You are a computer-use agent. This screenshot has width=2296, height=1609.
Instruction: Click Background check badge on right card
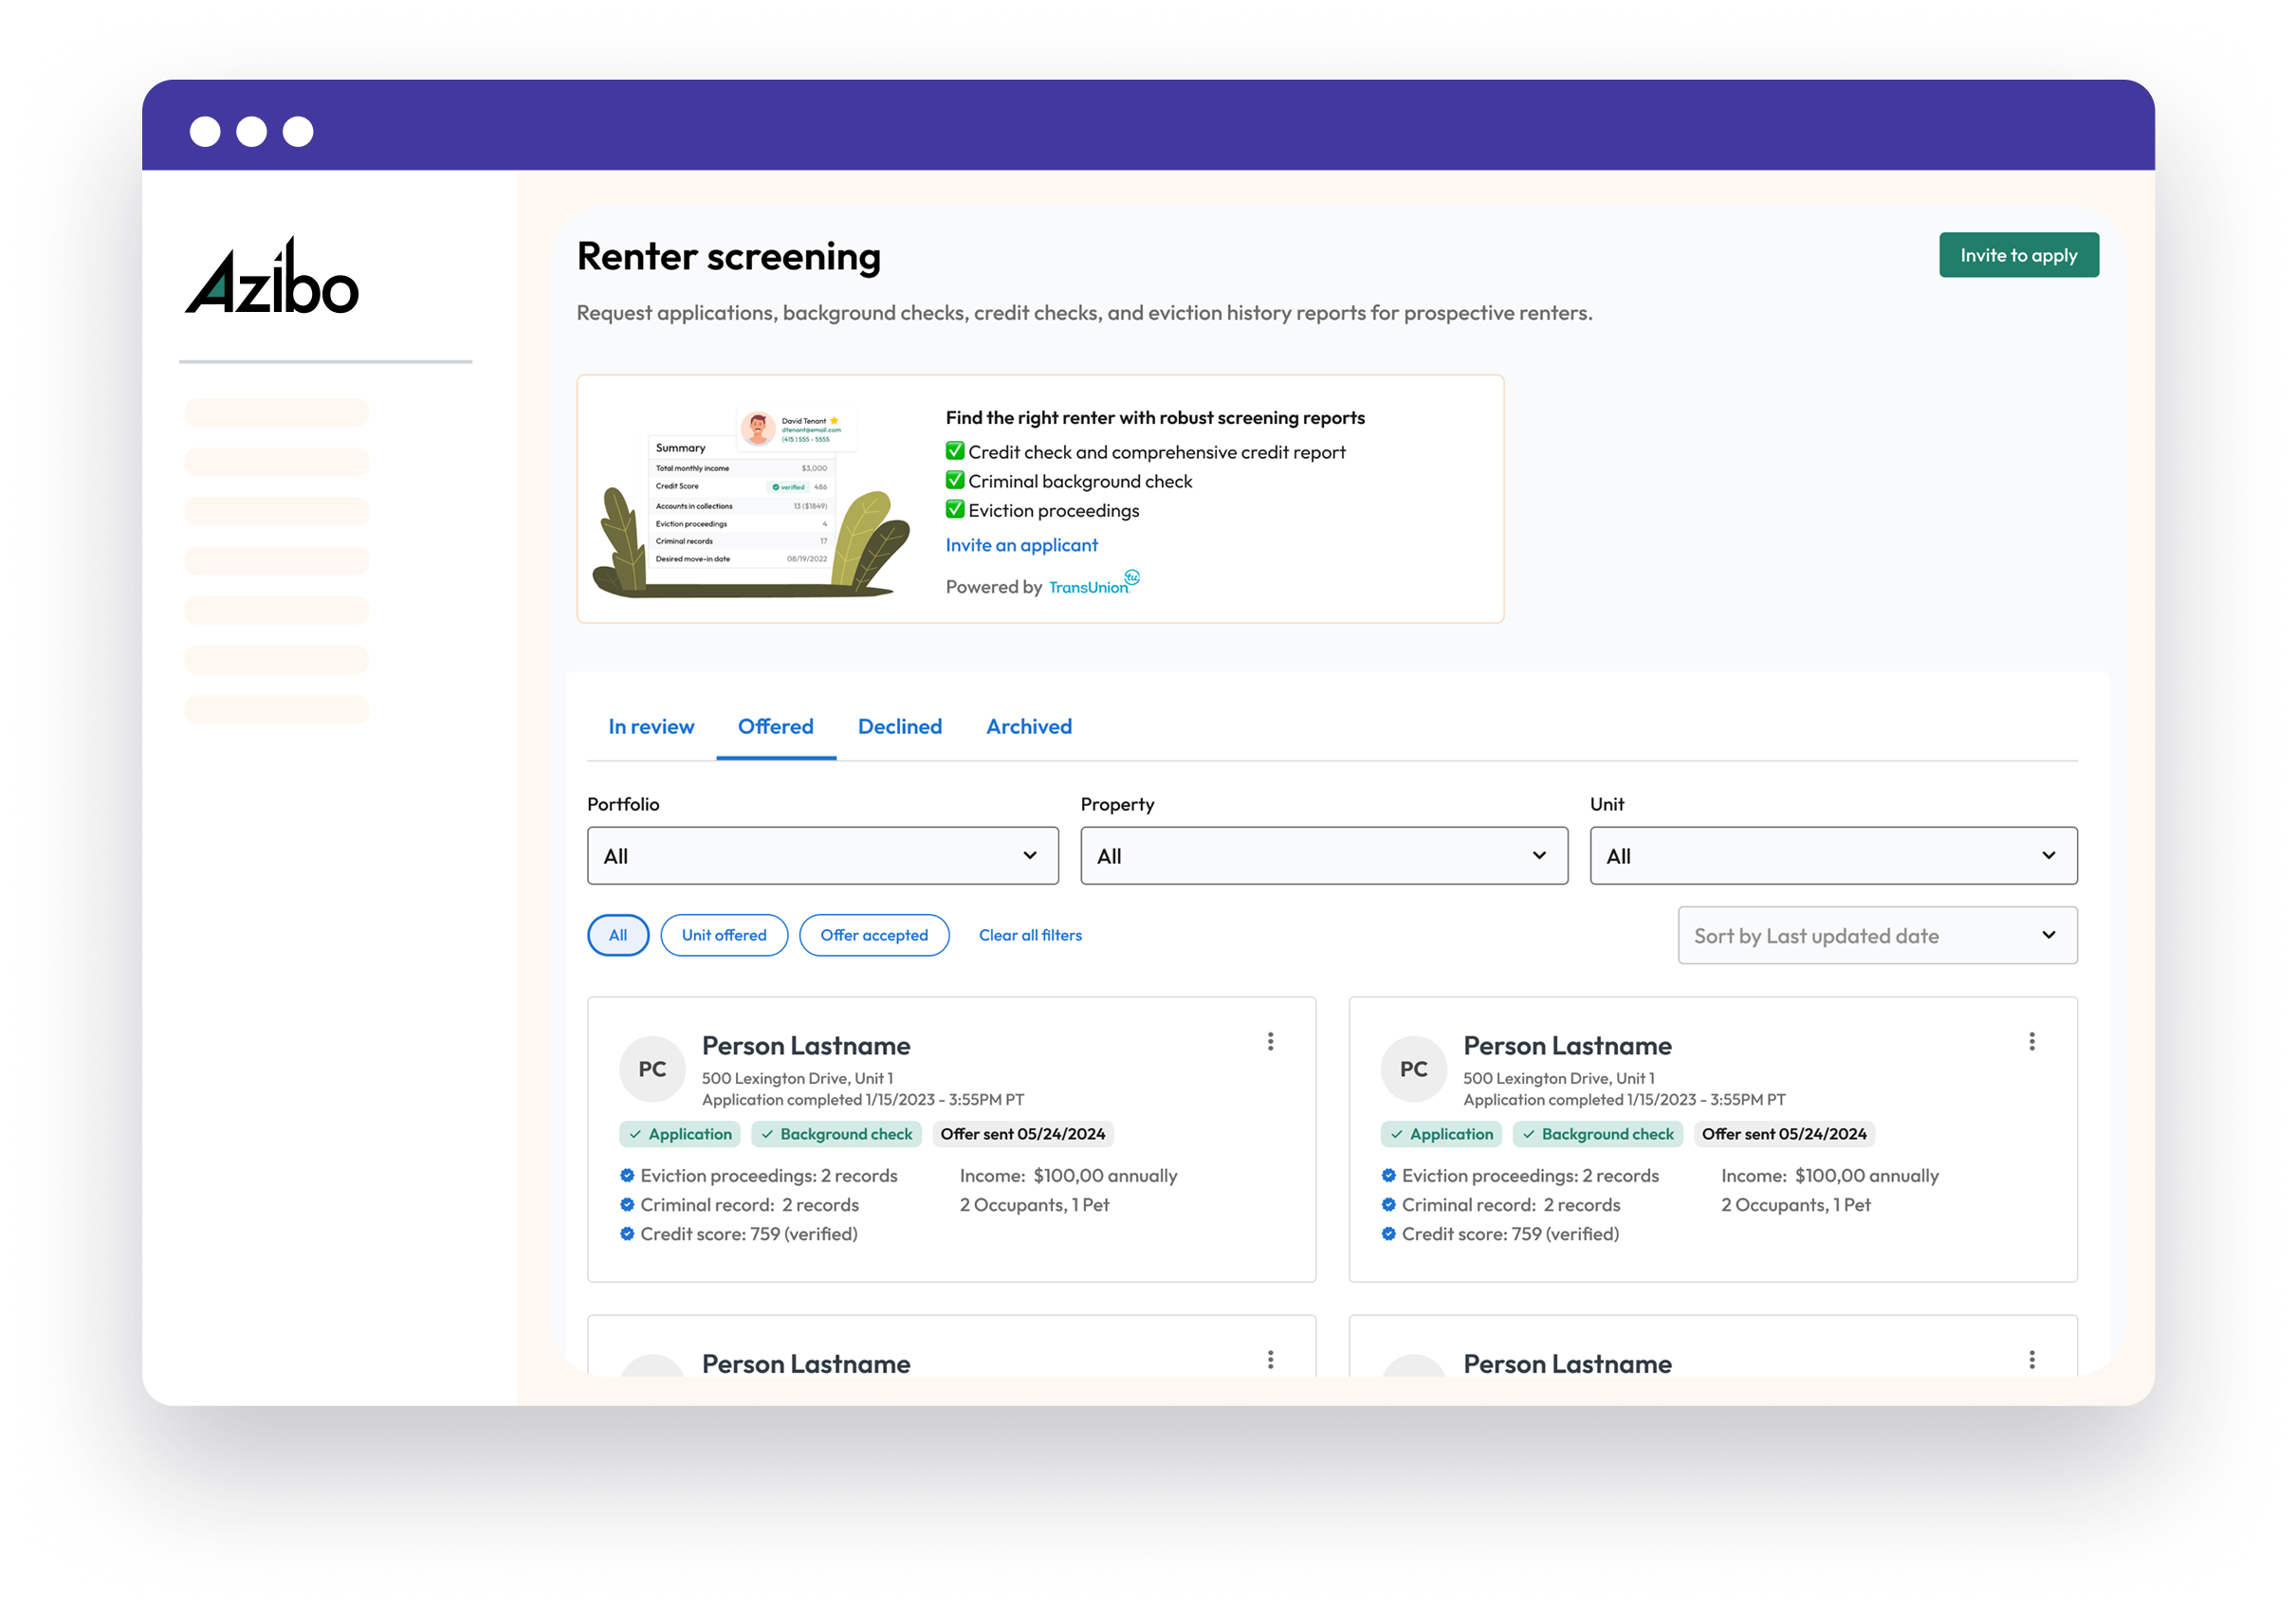[1597, 1134]
